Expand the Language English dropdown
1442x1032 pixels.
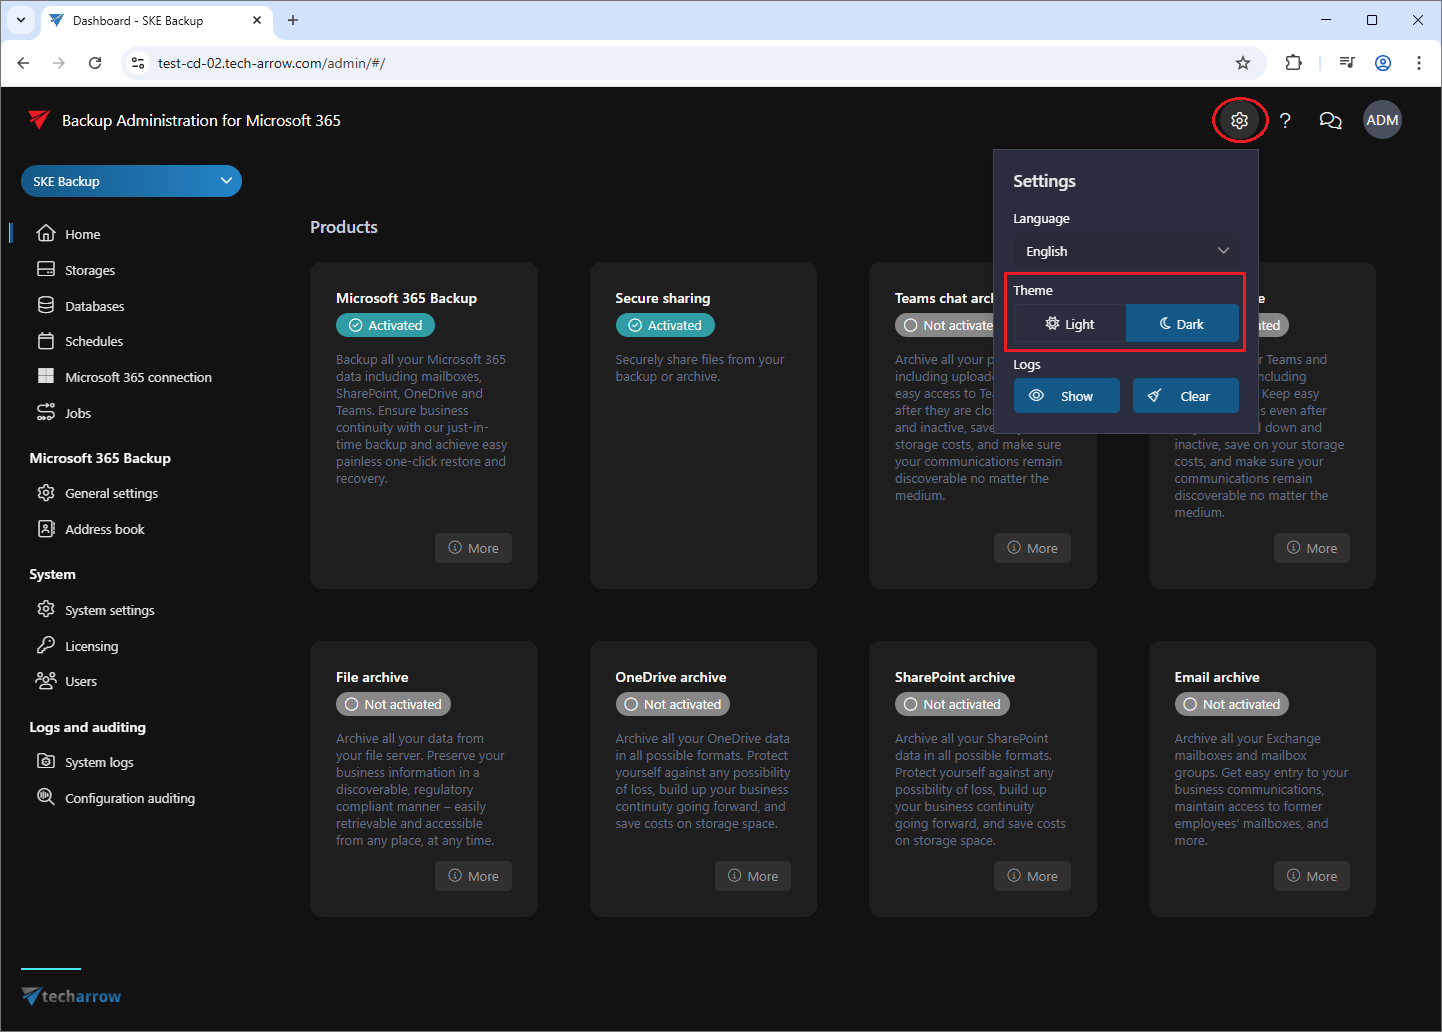click(1125, 251)
